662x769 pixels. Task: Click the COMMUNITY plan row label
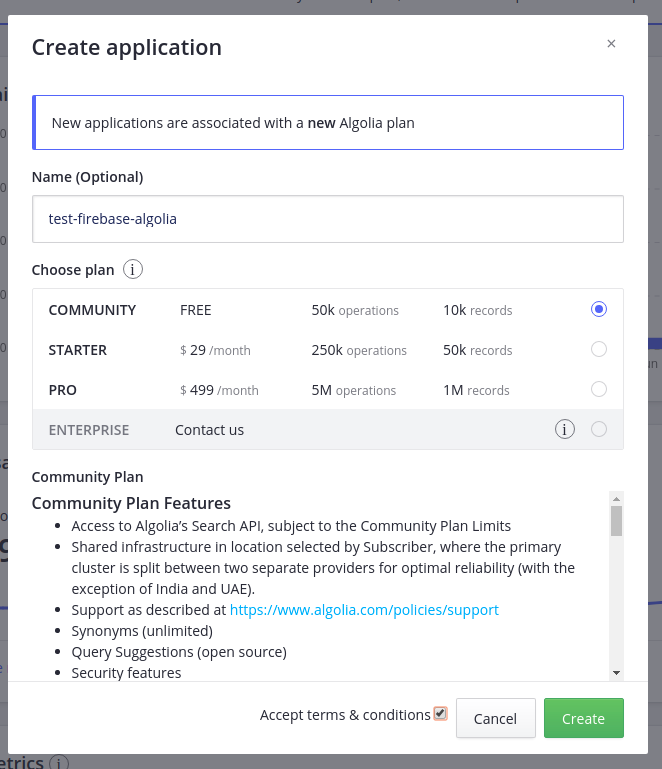click(92, 310)
